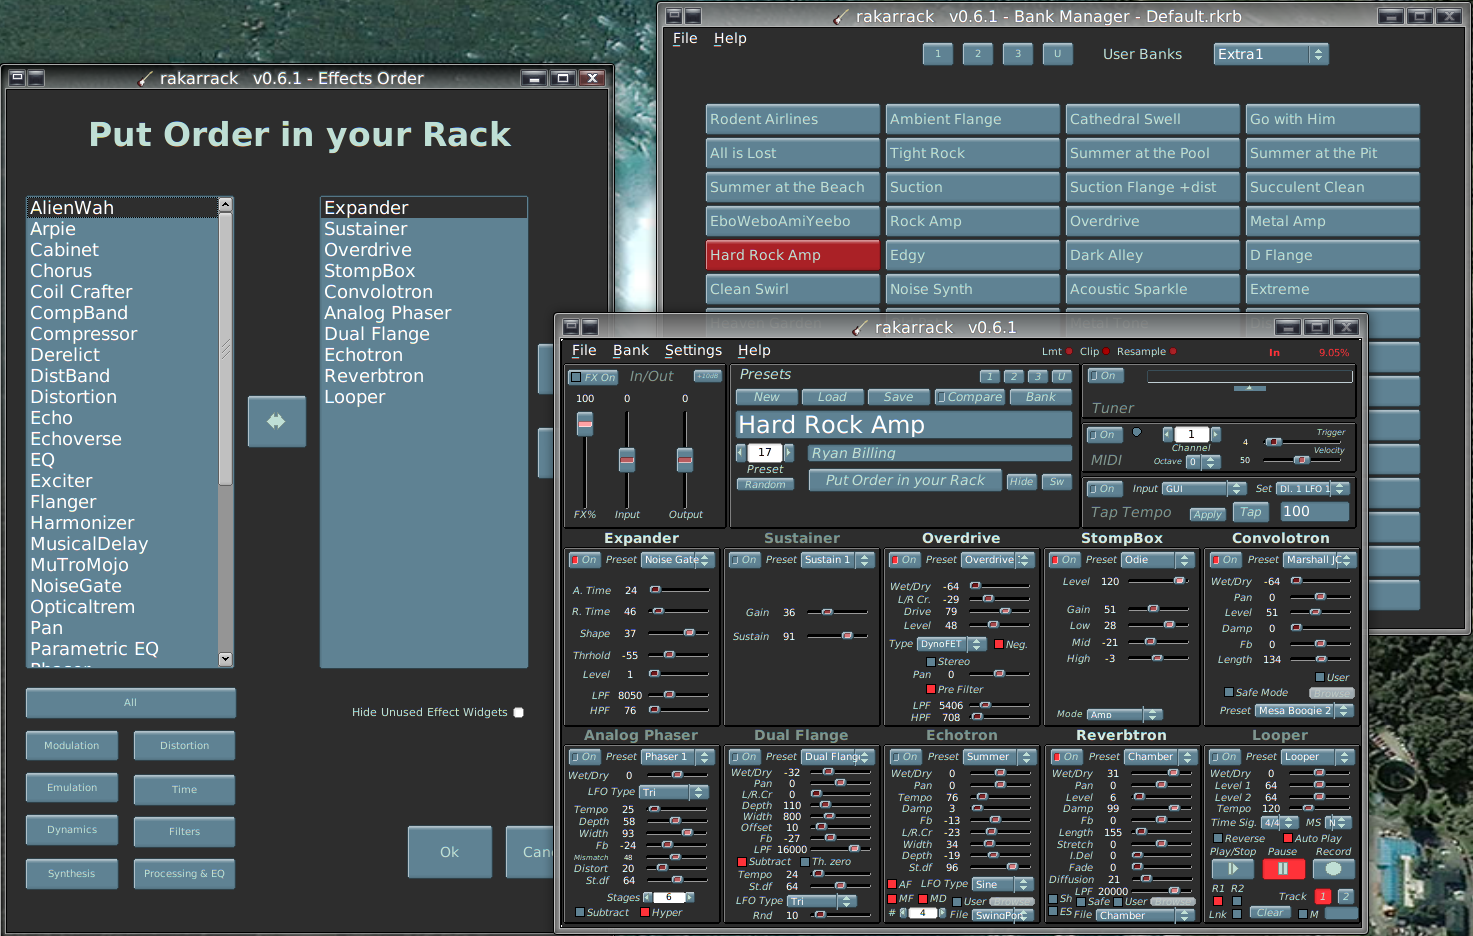Check Hide Unused Effect Widgets
Screen dimensions: 1473x936
518,712
